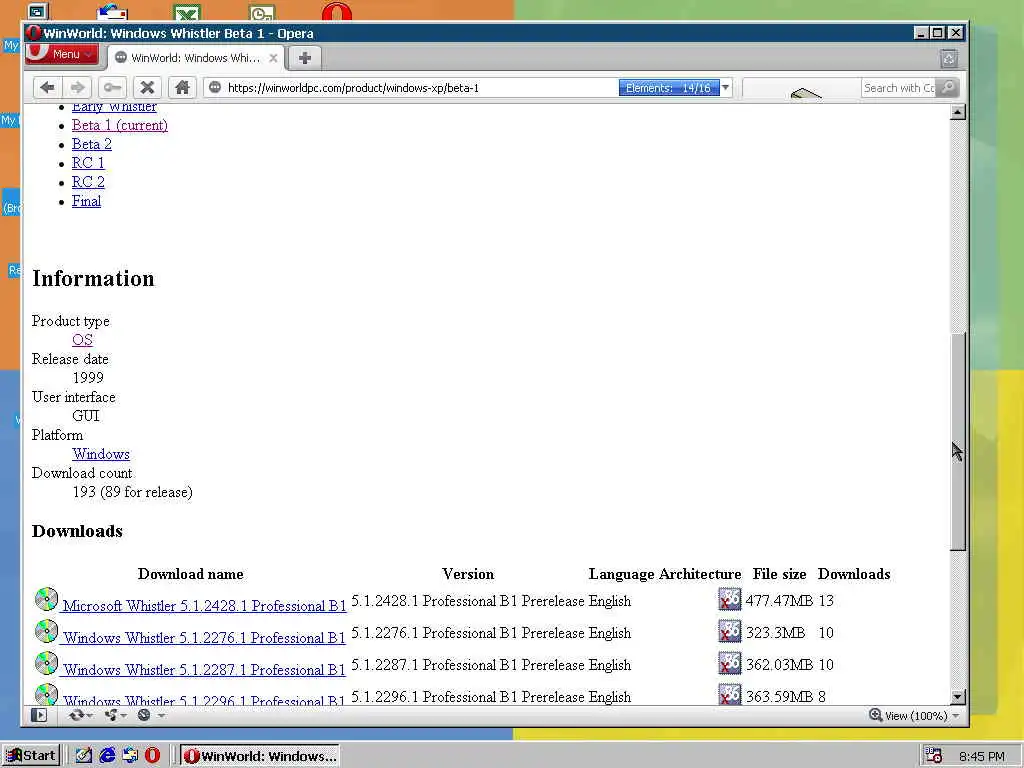The image size is (1024, 768).
Task: Open the Final release link
Action: coord(86,201)
